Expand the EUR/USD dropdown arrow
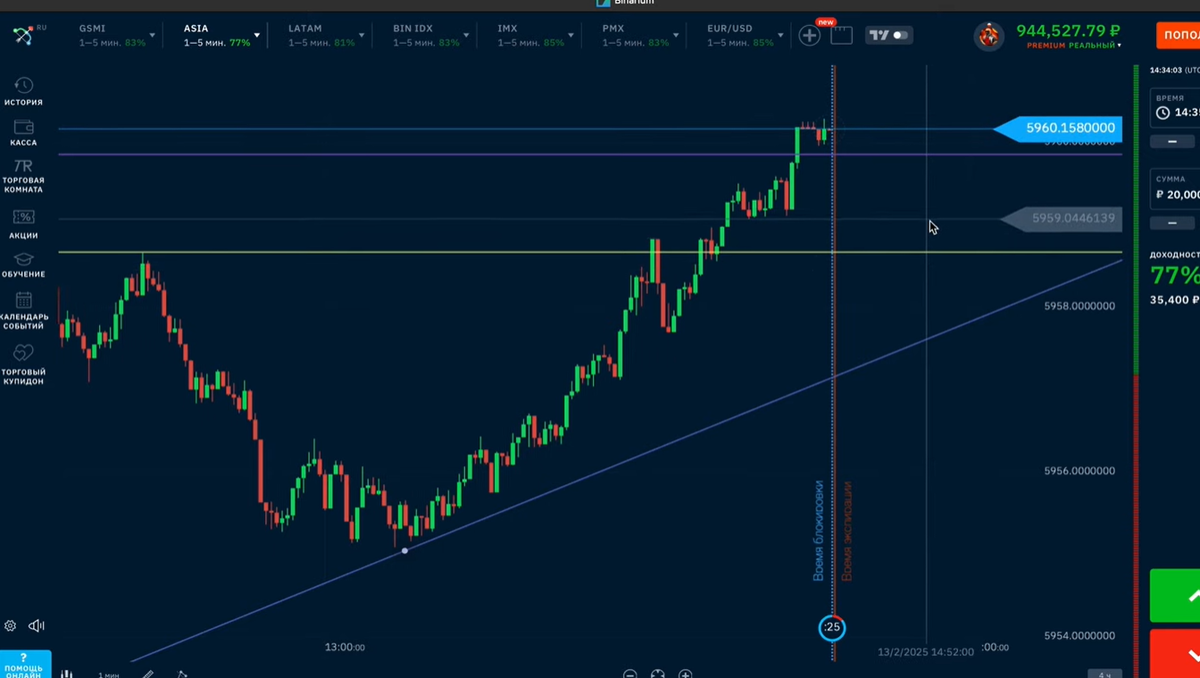Screen dimensions: 1200x678 (x=782, y=36)
